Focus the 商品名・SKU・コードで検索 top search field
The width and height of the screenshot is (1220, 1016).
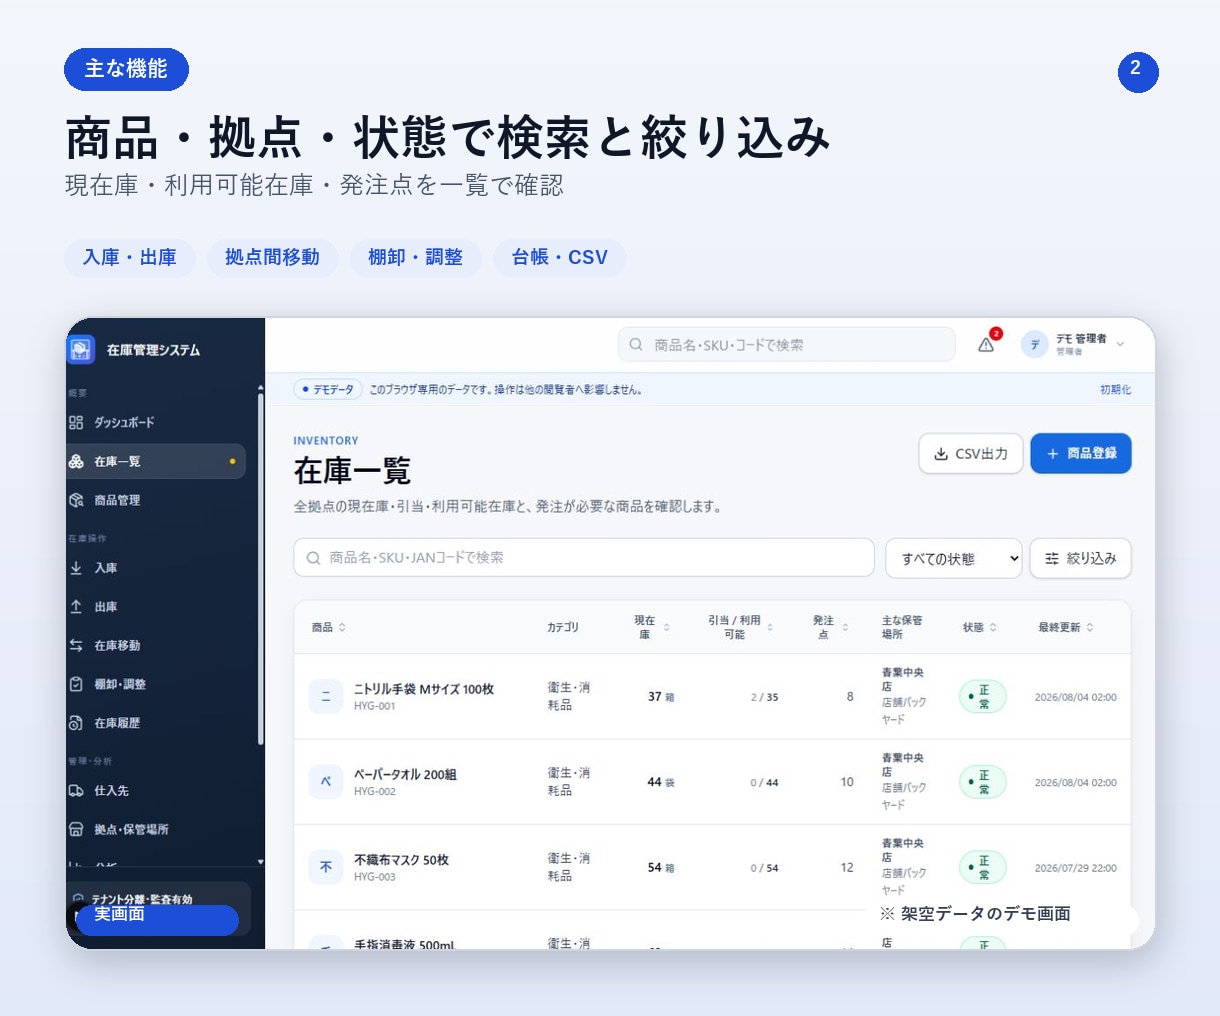click(x=787, y=345)
